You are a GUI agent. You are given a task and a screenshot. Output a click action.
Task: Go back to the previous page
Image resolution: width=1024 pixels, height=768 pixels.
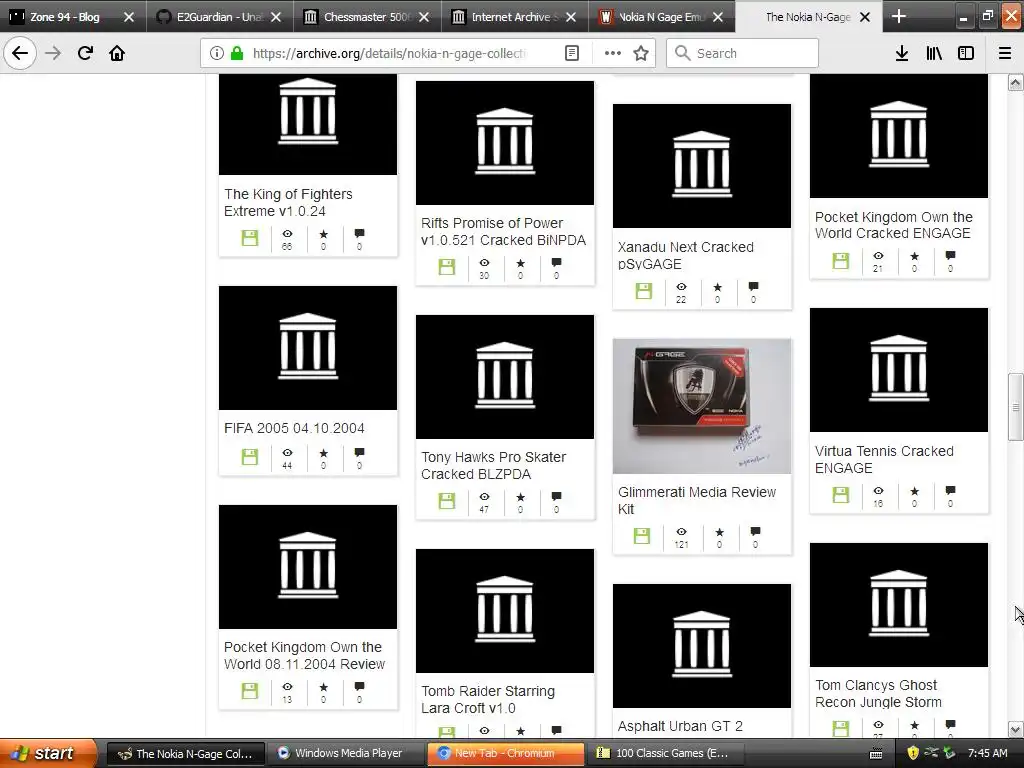[20, 53]
